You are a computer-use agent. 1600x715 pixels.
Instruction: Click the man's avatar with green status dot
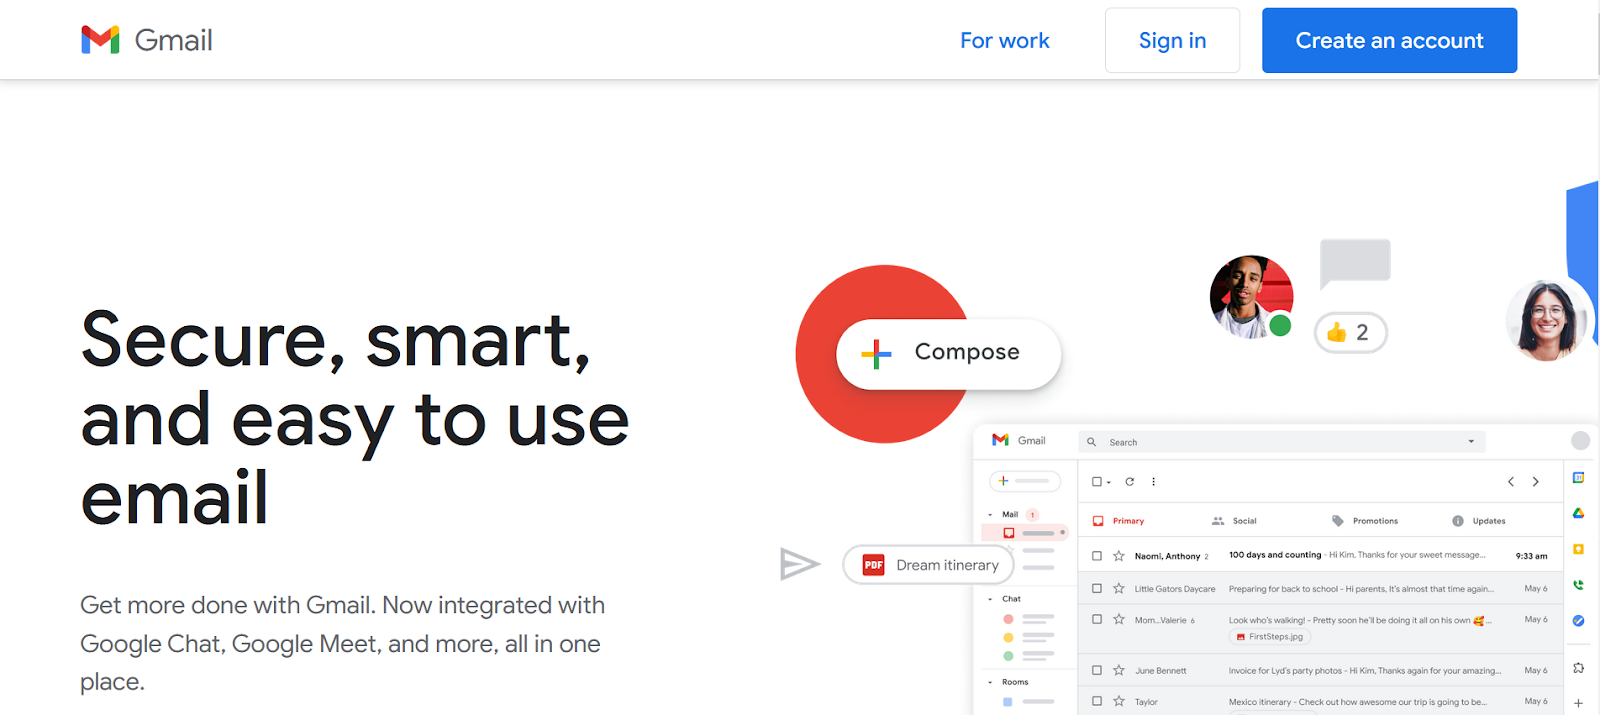point(1252,297)
